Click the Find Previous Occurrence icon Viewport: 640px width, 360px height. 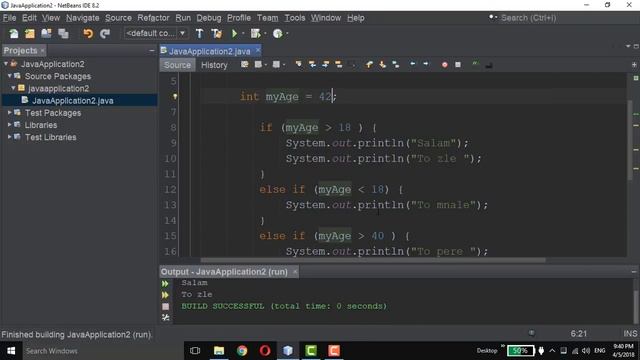click(x=312, y=64)
